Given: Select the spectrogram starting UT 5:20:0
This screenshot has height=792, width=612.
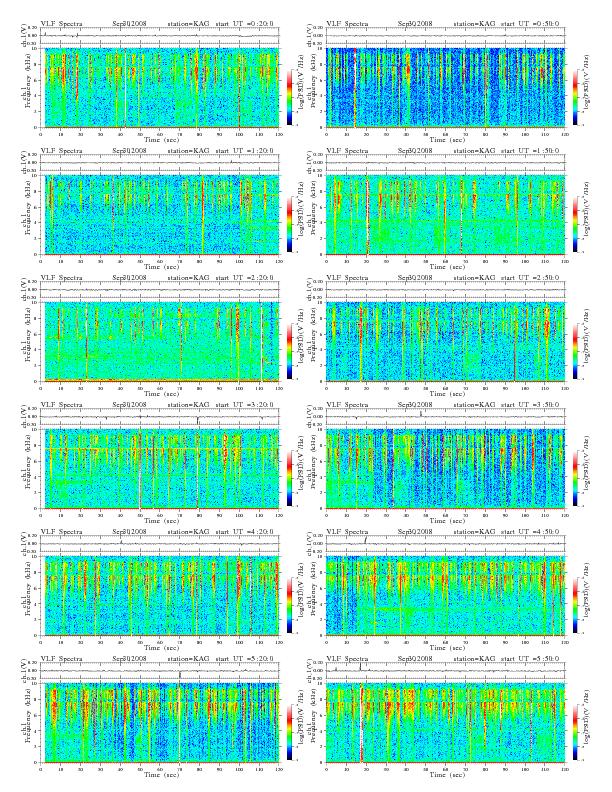Looking at the screenshot, I should pos(160,722).
